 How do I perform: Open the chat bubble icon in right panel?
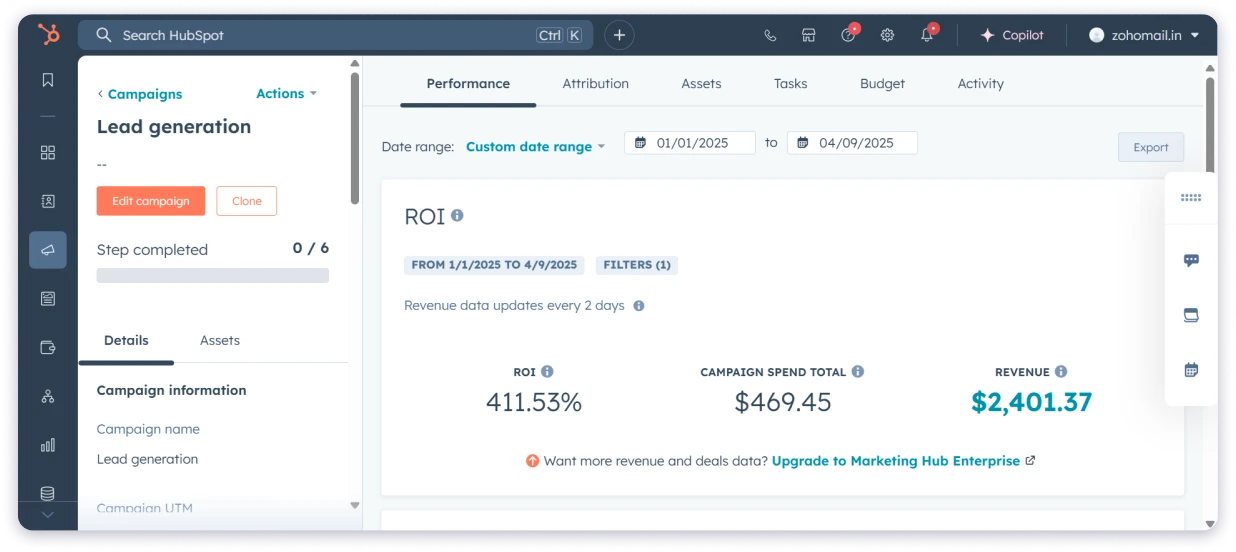coord(1191,260)
